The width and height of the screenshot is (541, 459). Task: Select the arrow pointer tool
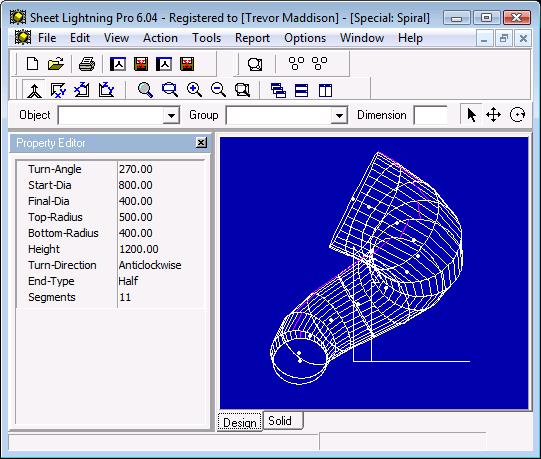(471, 115)
